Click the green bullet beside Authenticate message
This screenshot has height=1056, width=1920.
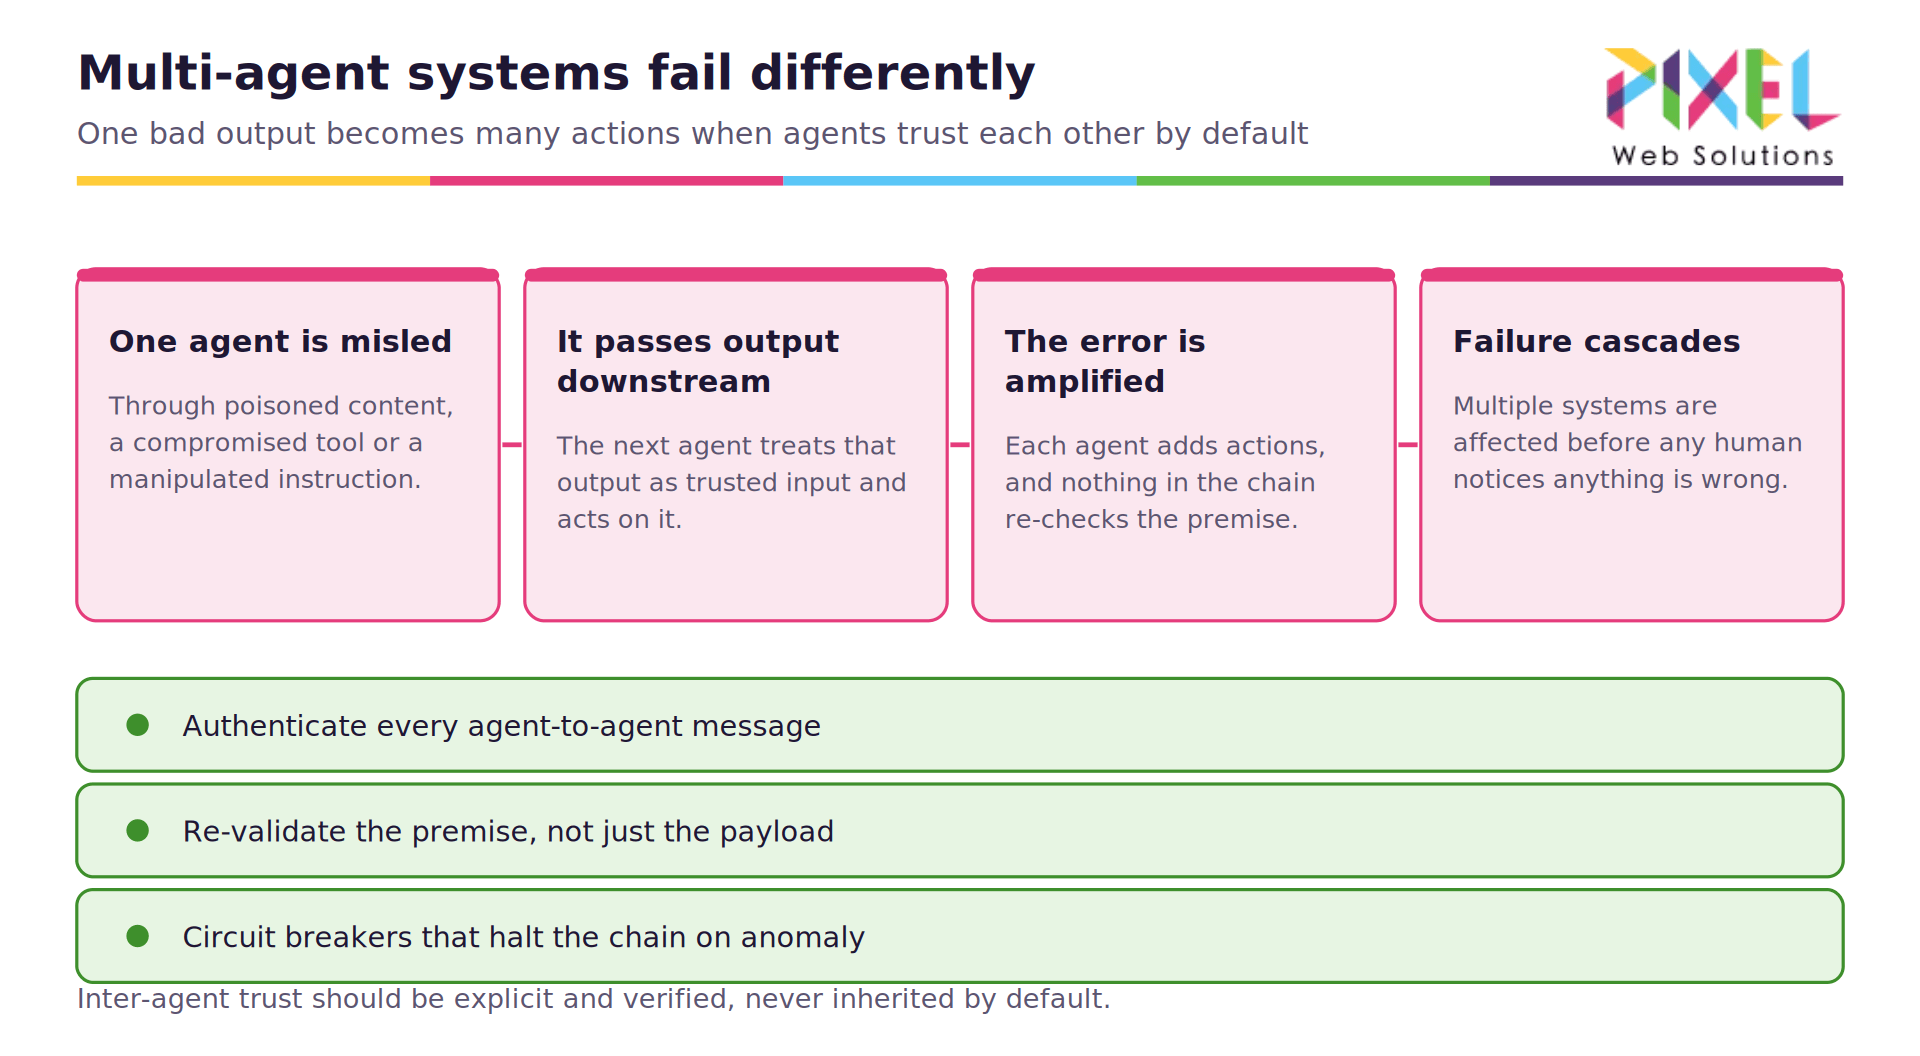[138, 725]
